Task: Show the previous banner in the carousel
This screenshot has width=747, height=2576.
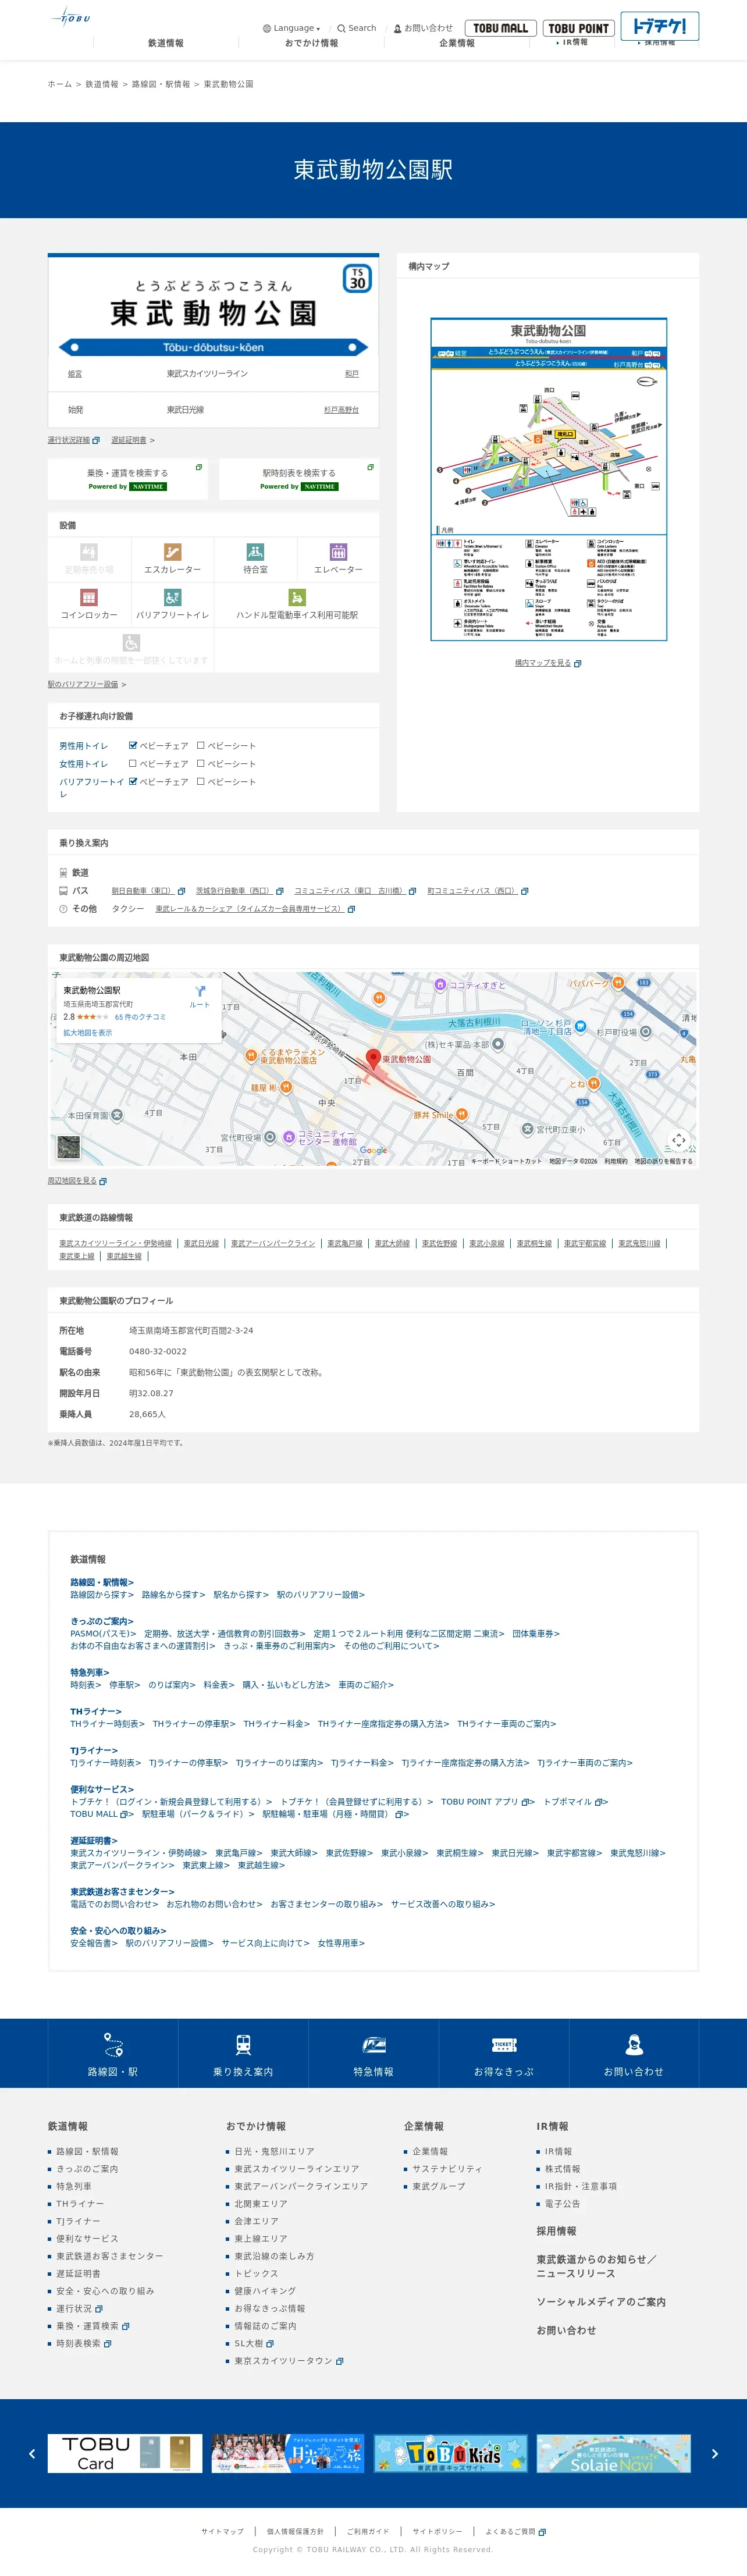Action: coord(32,2454)
